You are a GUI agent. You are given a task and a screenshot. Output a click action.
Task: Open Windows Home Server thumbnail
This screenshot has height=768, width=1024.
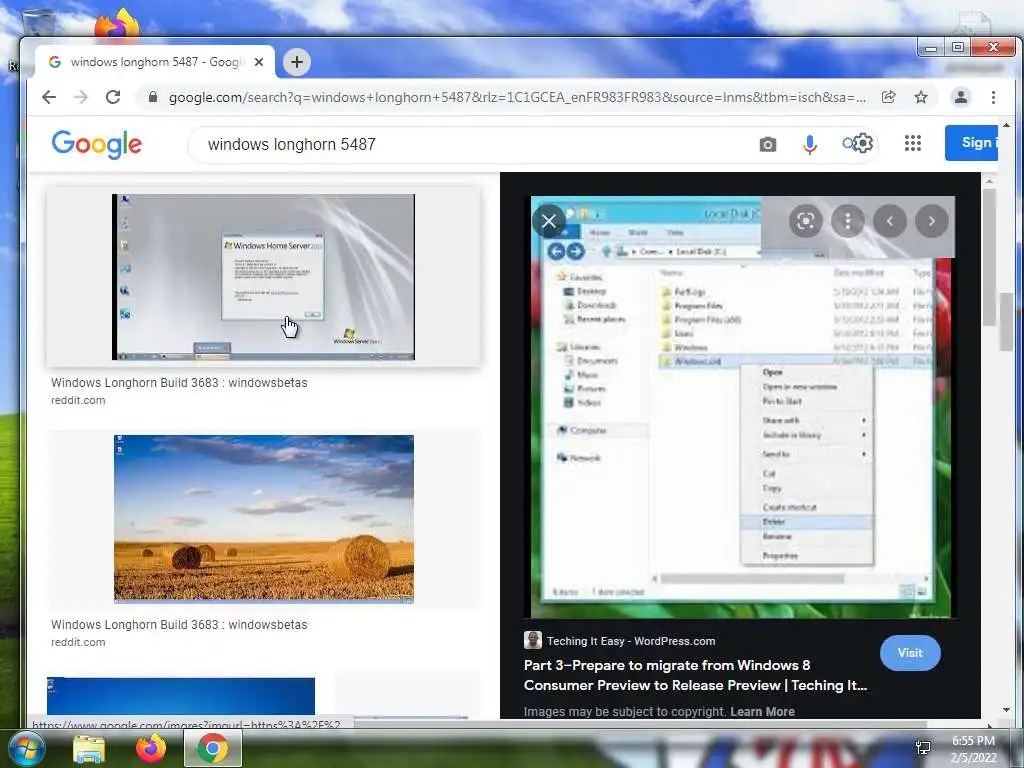[263, 277]
